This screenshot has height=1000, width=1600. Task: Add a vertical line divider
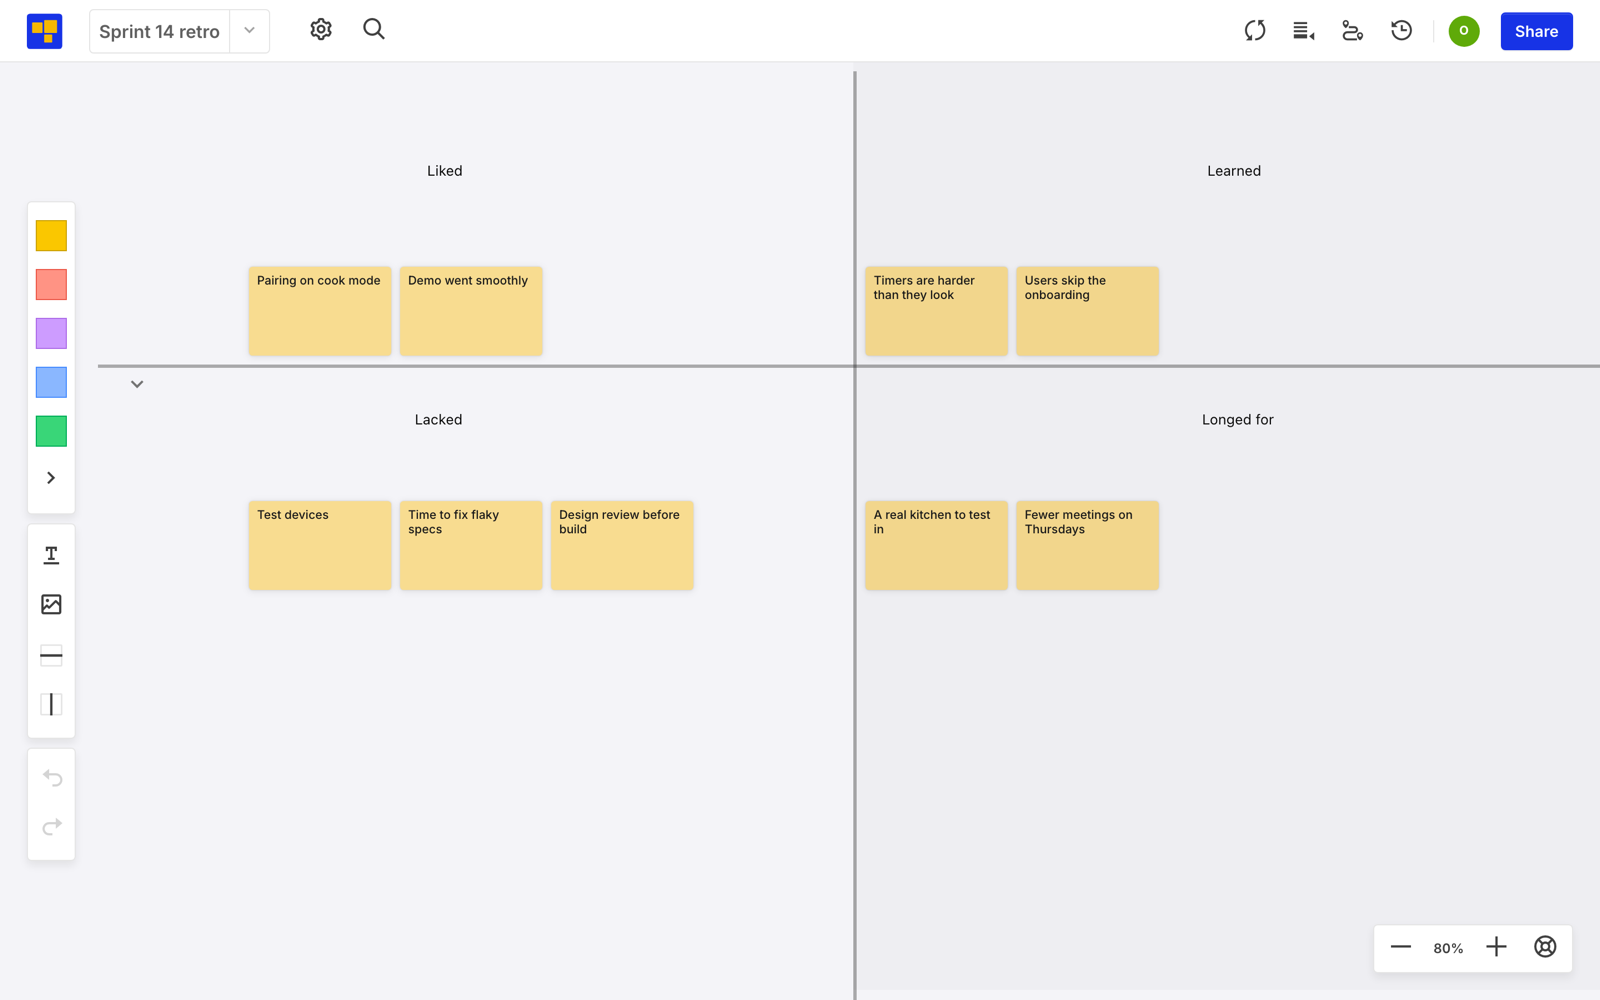click(51, 704)
